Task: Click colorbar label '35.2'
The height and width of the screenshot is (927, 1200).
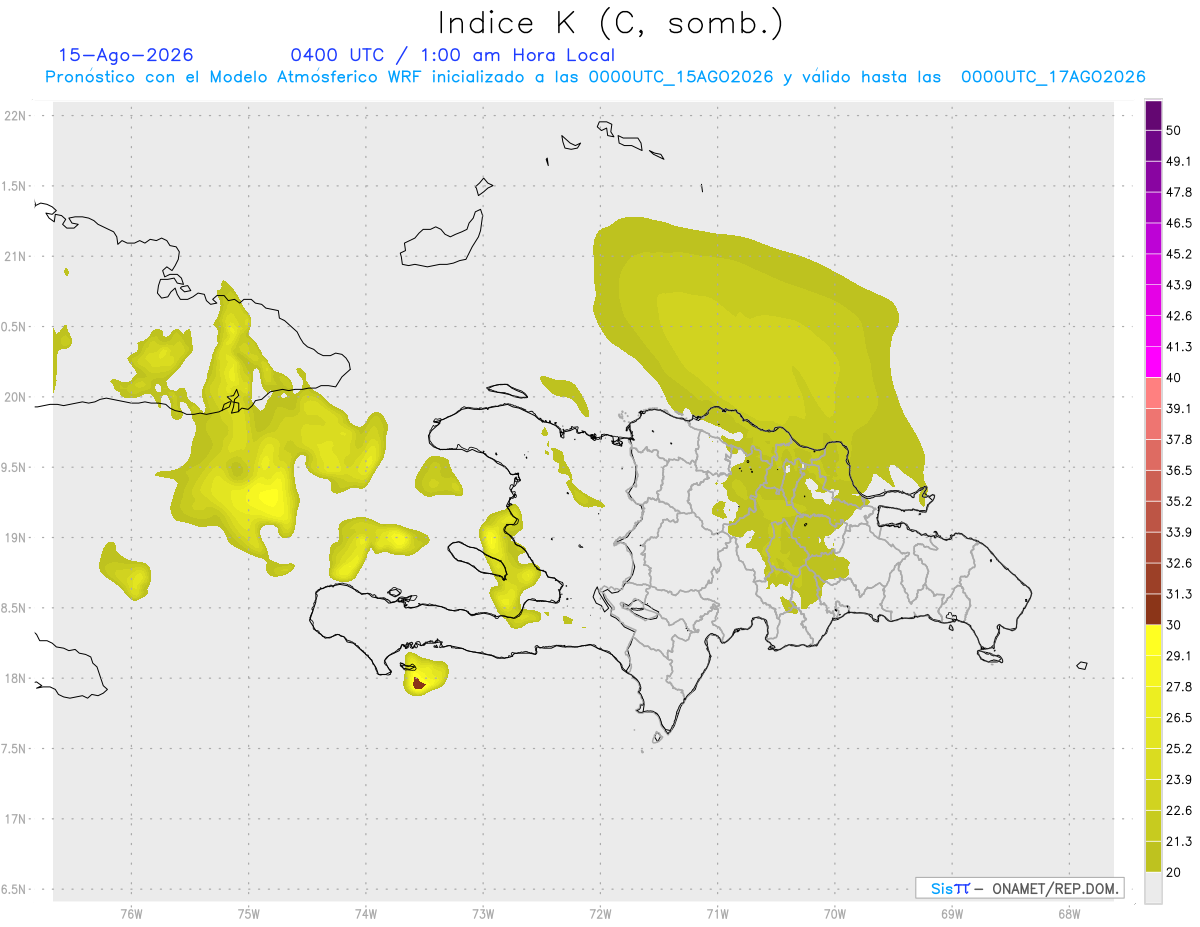Action: point(1179,501)
